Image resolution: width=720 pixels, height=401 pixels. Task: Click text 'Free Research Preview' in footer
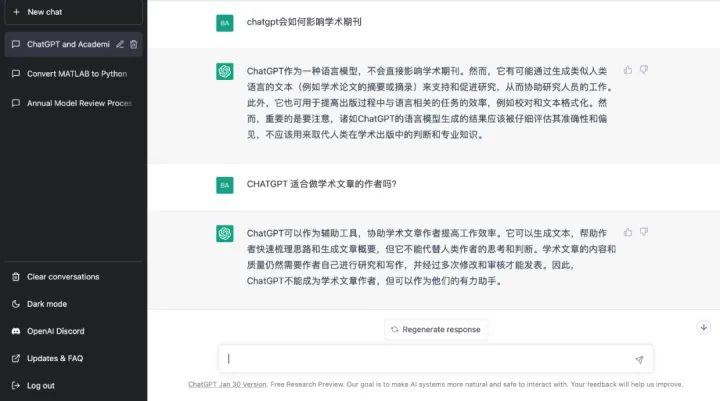(x=306, y=384)
